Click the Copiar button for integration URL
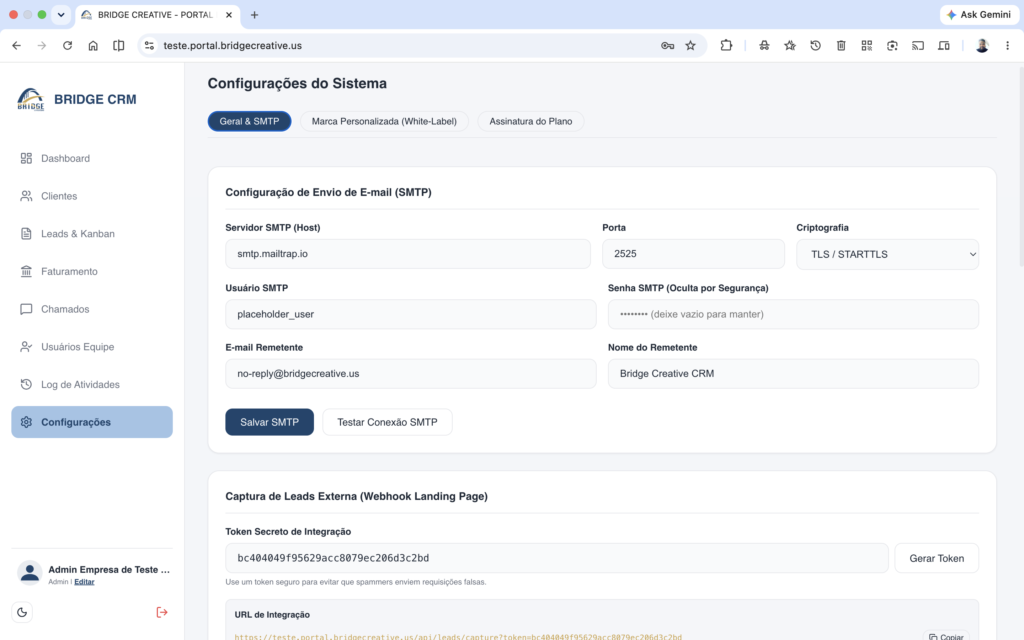1024x640 pixels. pyautogui.click(x=946, y=636)
